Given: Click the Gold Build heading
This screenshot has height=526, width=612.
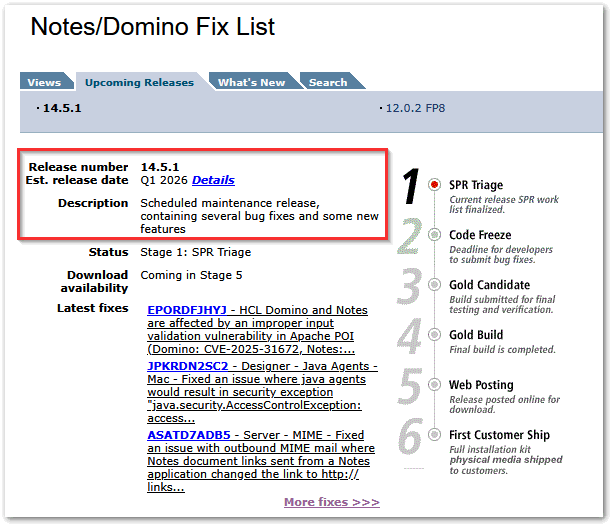Looking at the screenshot, I should [x=476, y=334].
